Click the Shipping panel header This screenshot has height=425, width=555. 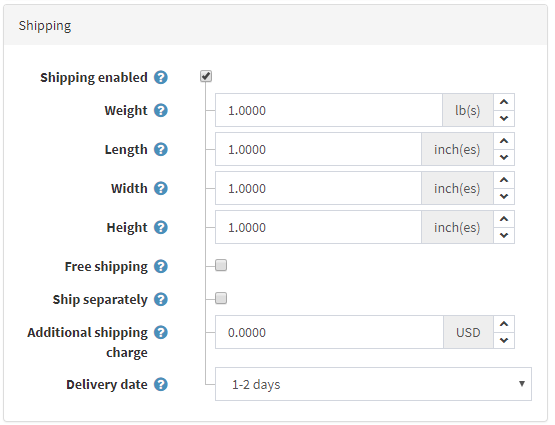pos(275,25)
